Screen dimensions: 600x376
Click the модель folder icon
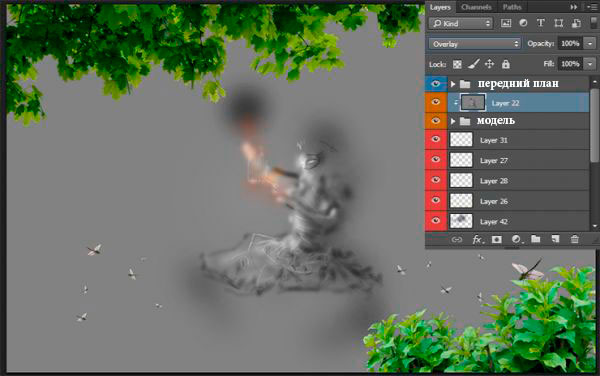pyautogui.click(x=465, y=121)
